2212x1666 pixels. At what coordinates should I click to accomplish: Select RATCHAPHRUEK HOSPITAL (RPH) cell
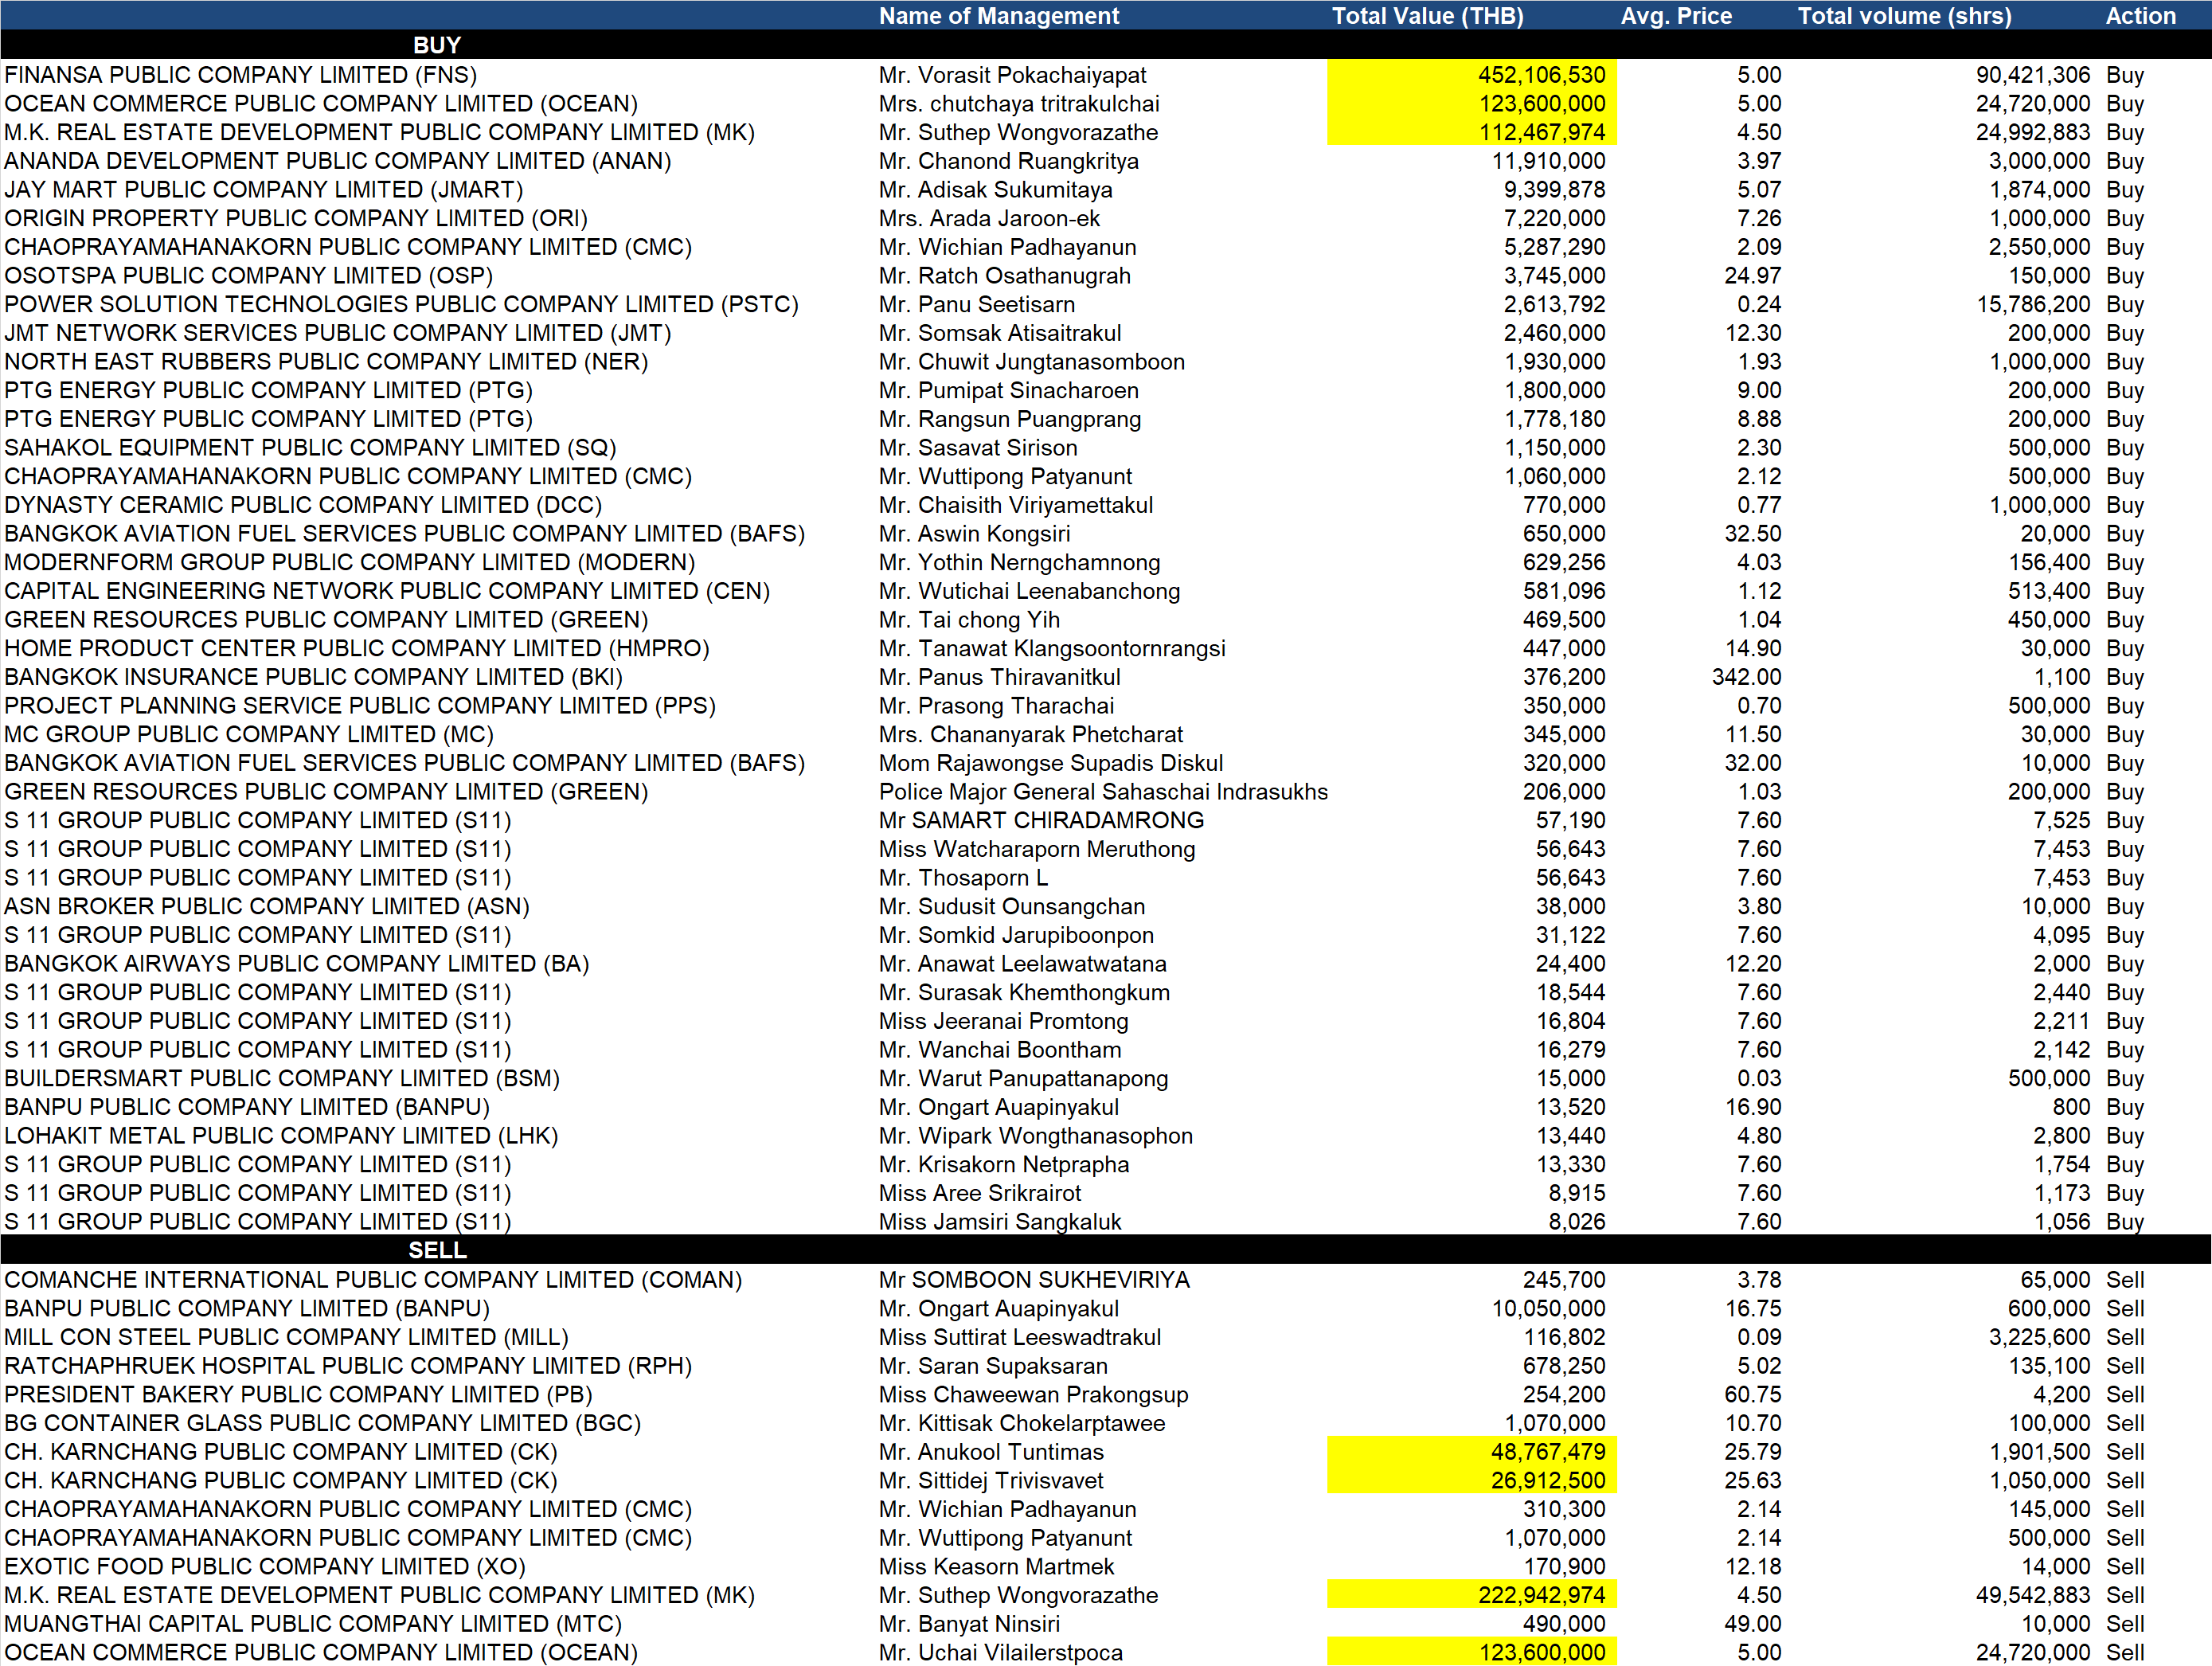click(x=348, y=1366)
